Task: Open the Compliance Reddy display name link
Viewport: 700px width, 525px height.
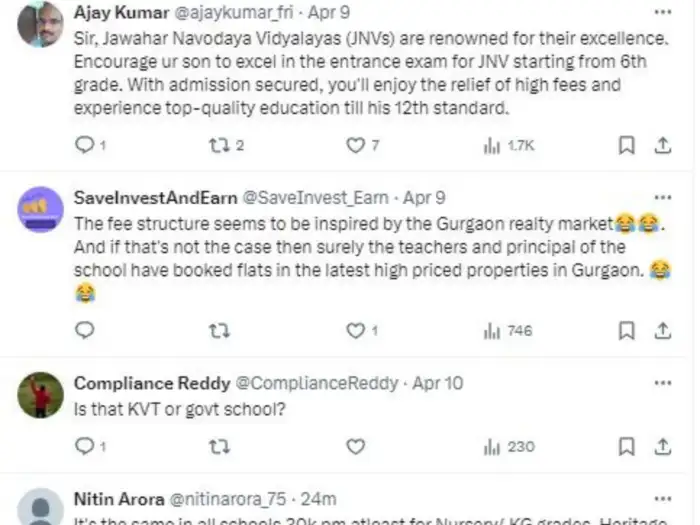Action: click(x=150, y=383)
